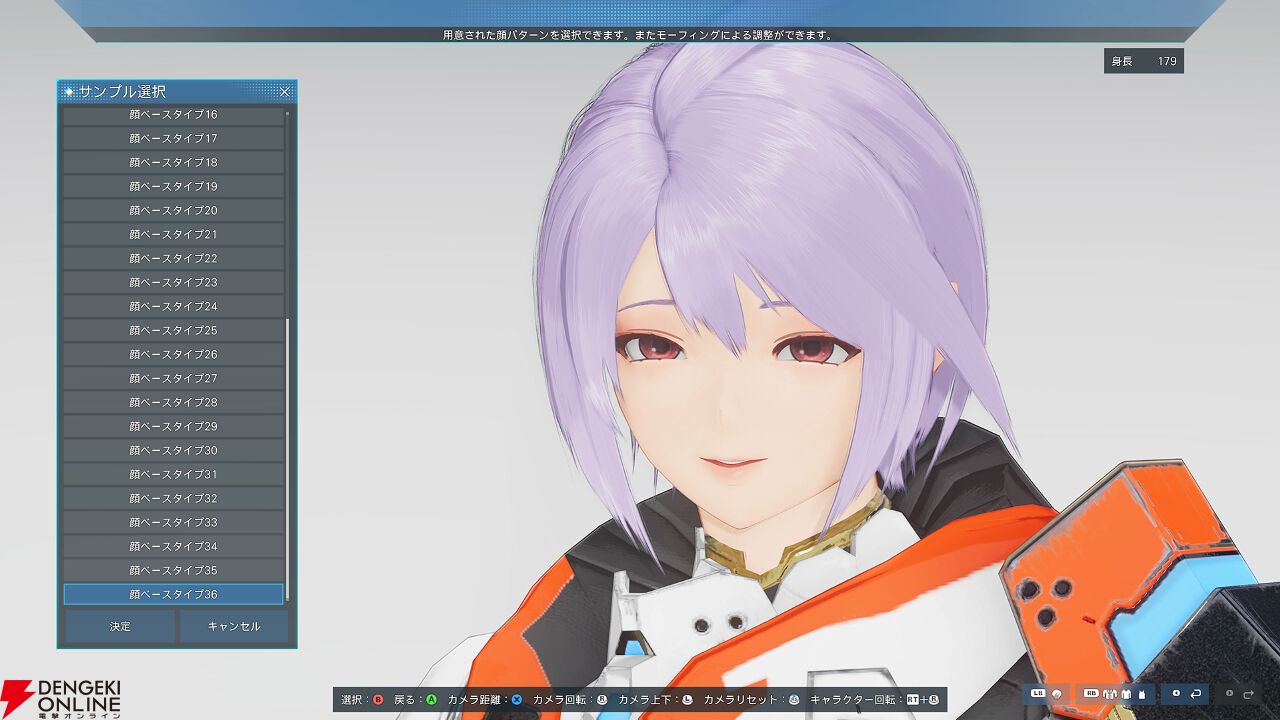Click the 身長 179 height indicator

click(x=1144, y=61)
